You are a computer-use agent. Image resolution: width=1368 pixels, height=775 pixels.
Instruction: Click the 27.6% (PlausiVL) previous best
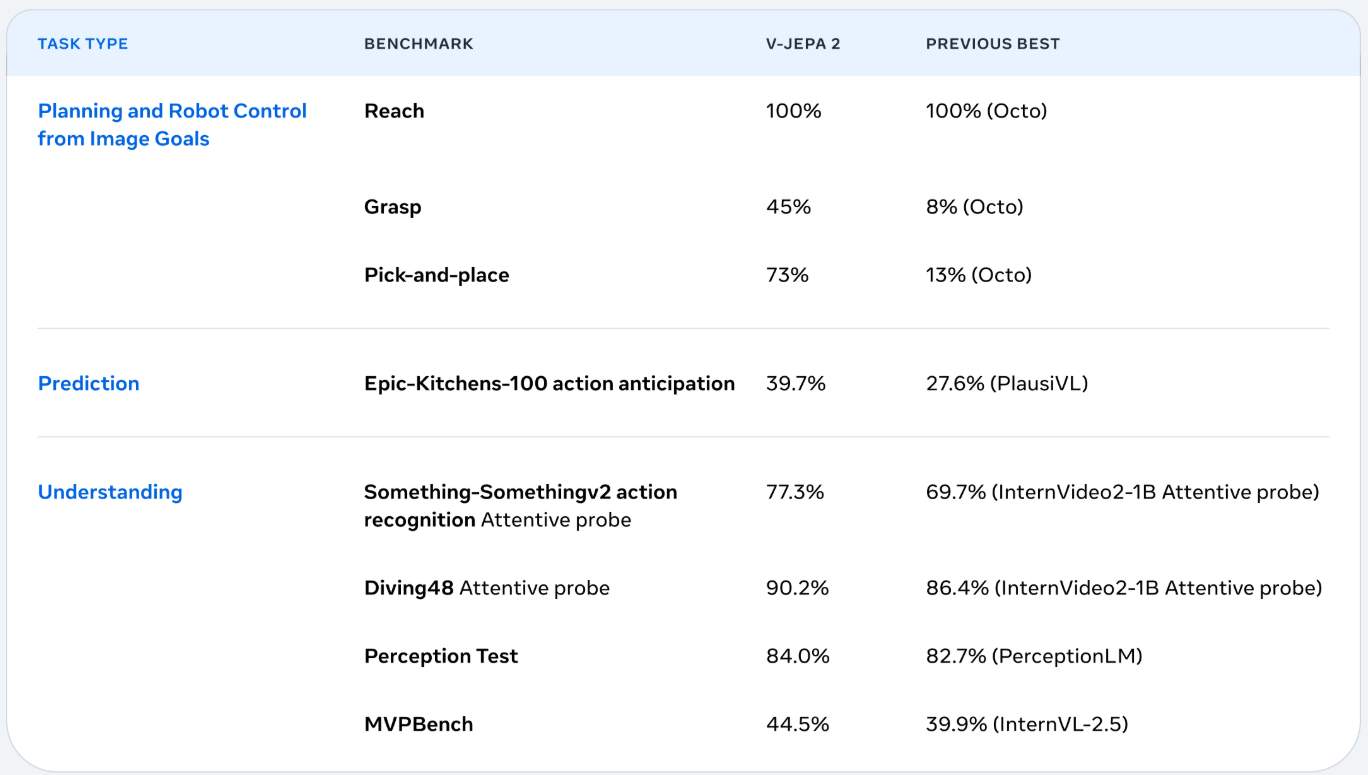tap(1006, 383)
